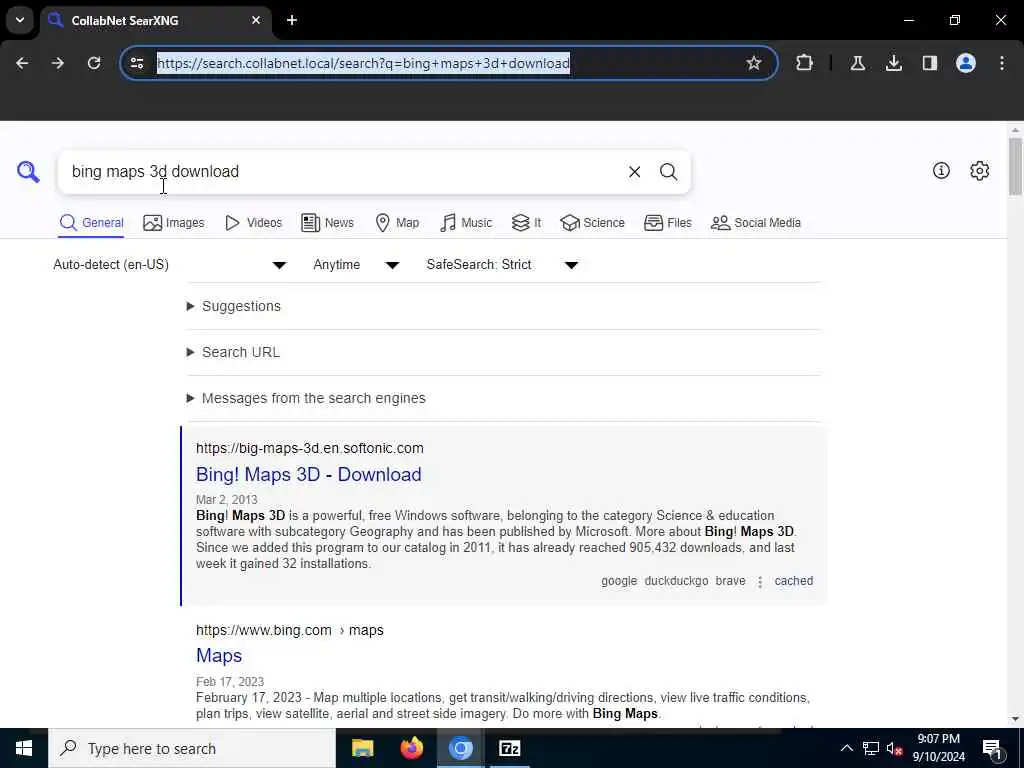Toggle the browser side panel
Viewport: 1024px width, 768px height.
point(929,63)
